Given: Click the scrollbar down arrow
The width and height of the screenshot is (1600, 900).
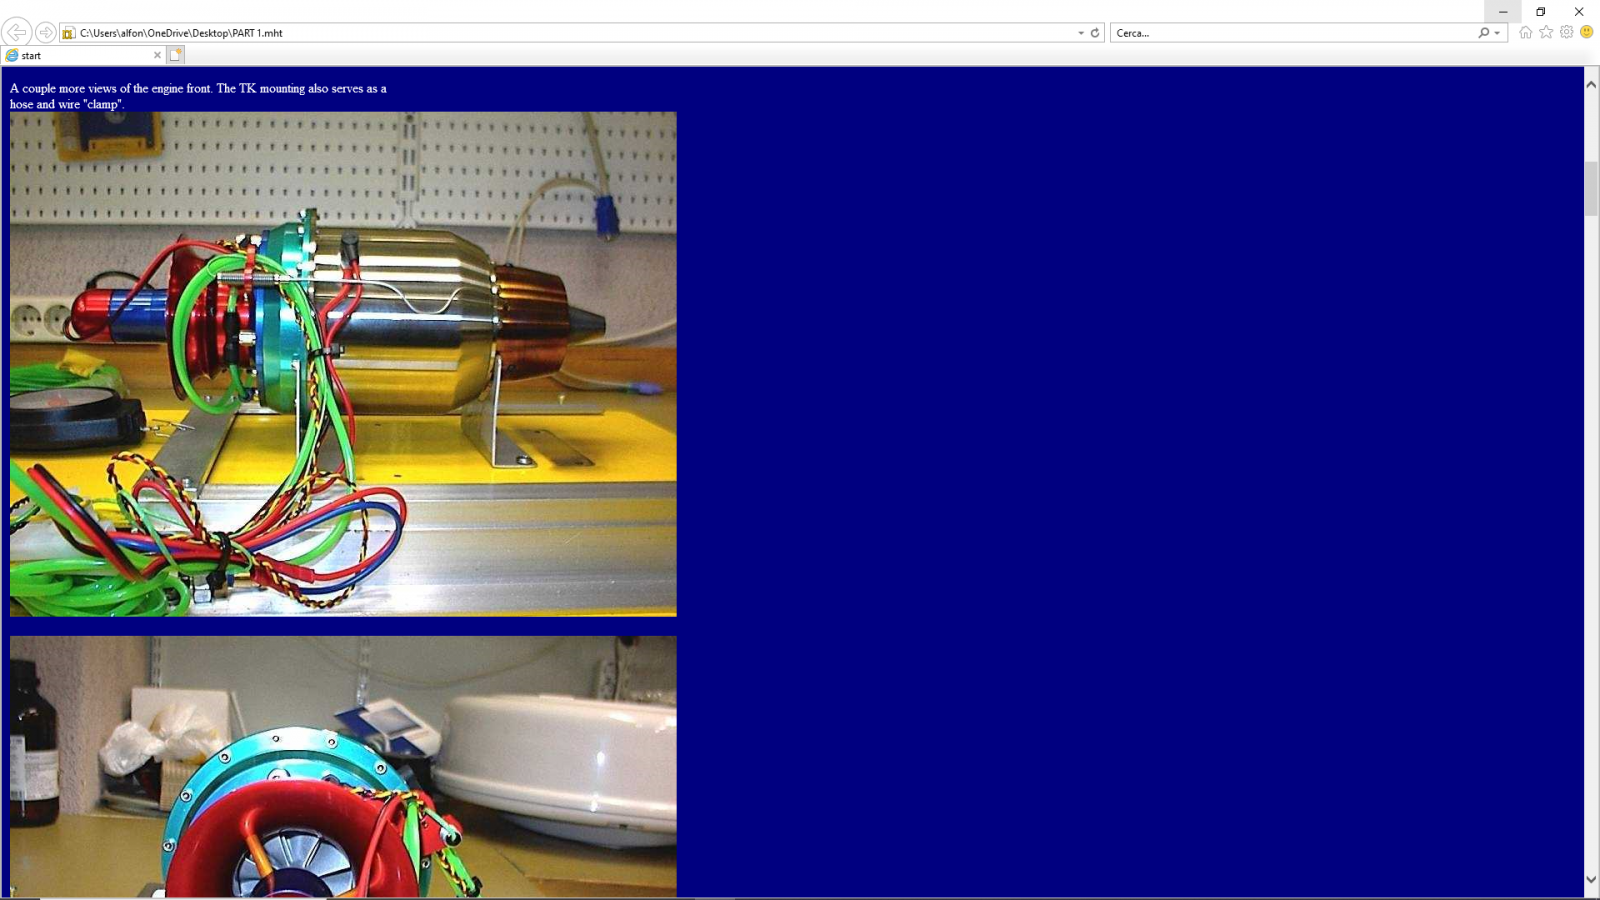Looking at the screenshot, I should pyautogui.click(x=1591, y=880).
